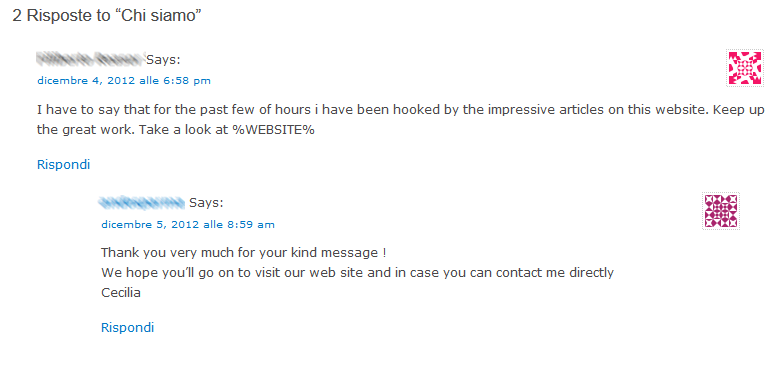783x371 pixels.
Task: Open permalink dated dicembre 5, 2012 alle 8:59 am
Action: click(188, 225)
